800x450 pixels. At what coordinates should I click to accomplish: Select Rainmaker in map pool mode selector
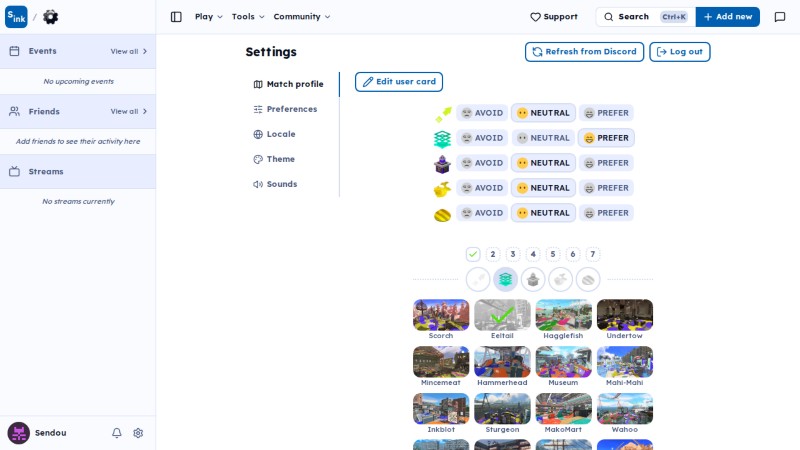[x=561, y=280]
